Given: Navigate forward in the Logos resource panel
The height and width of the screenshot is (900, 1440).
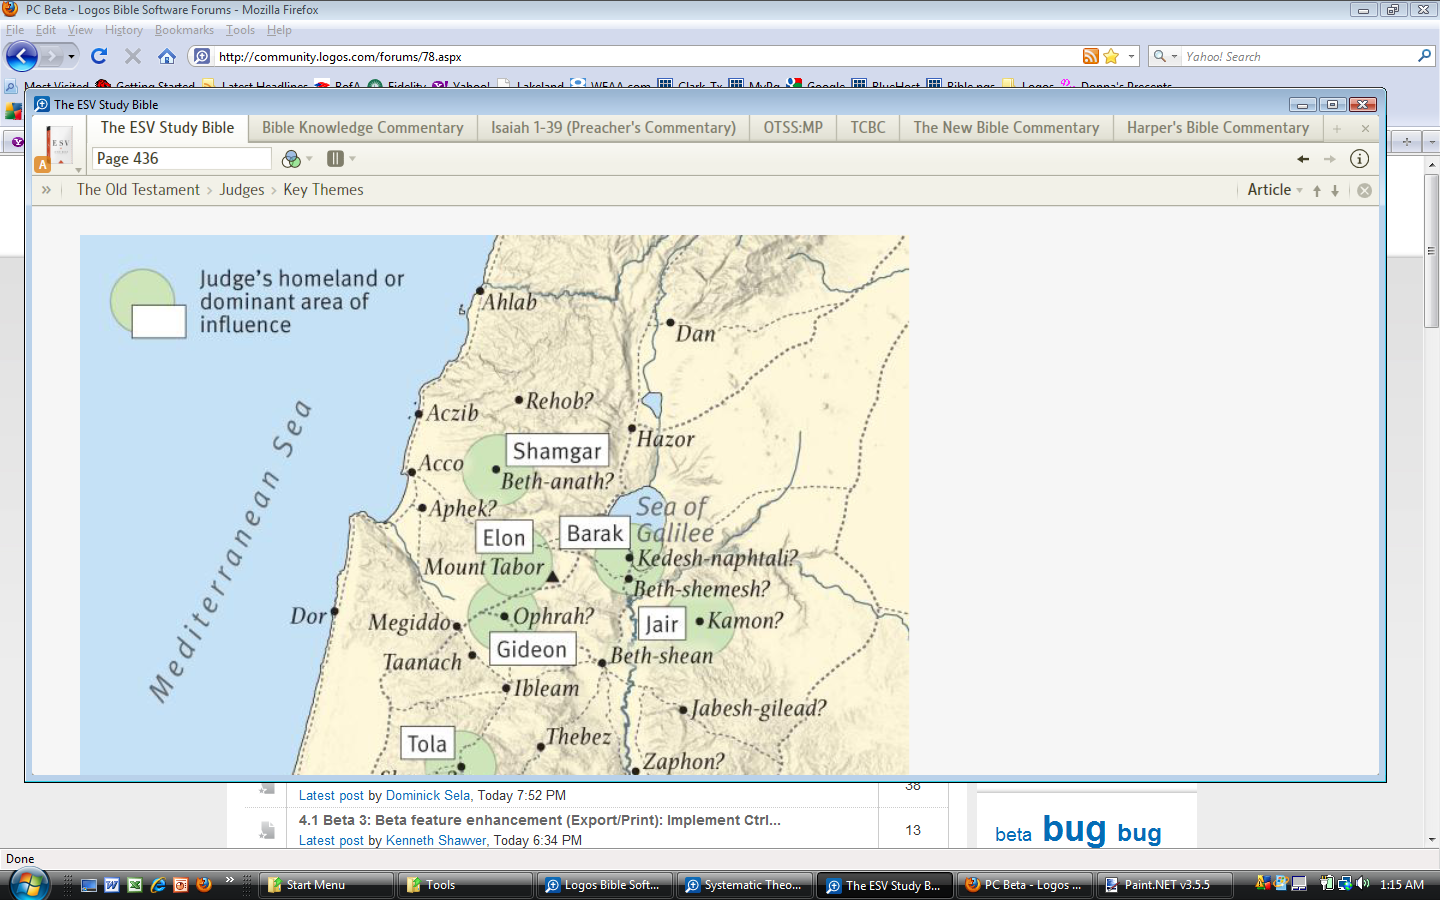Looking at the screenshot, I should pyautogui.click(x=1330, y=159).
